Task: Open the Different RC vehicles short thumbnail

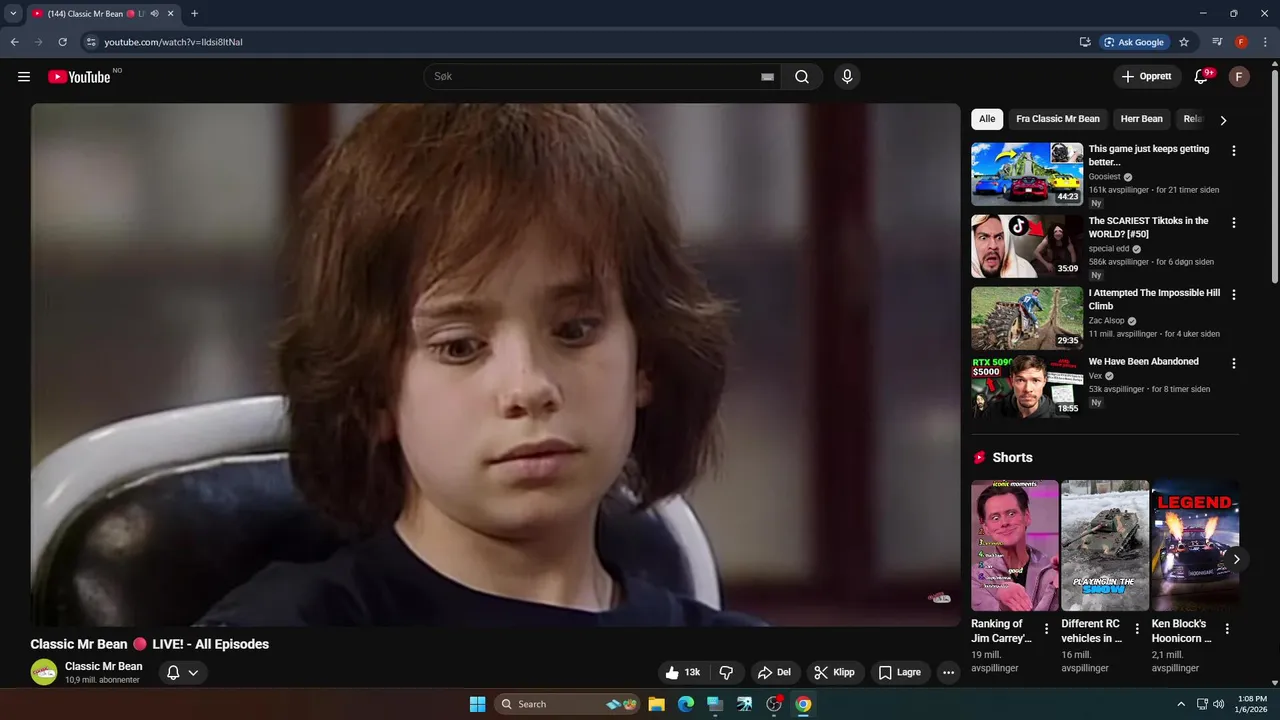Action: tap(1105, 545)
